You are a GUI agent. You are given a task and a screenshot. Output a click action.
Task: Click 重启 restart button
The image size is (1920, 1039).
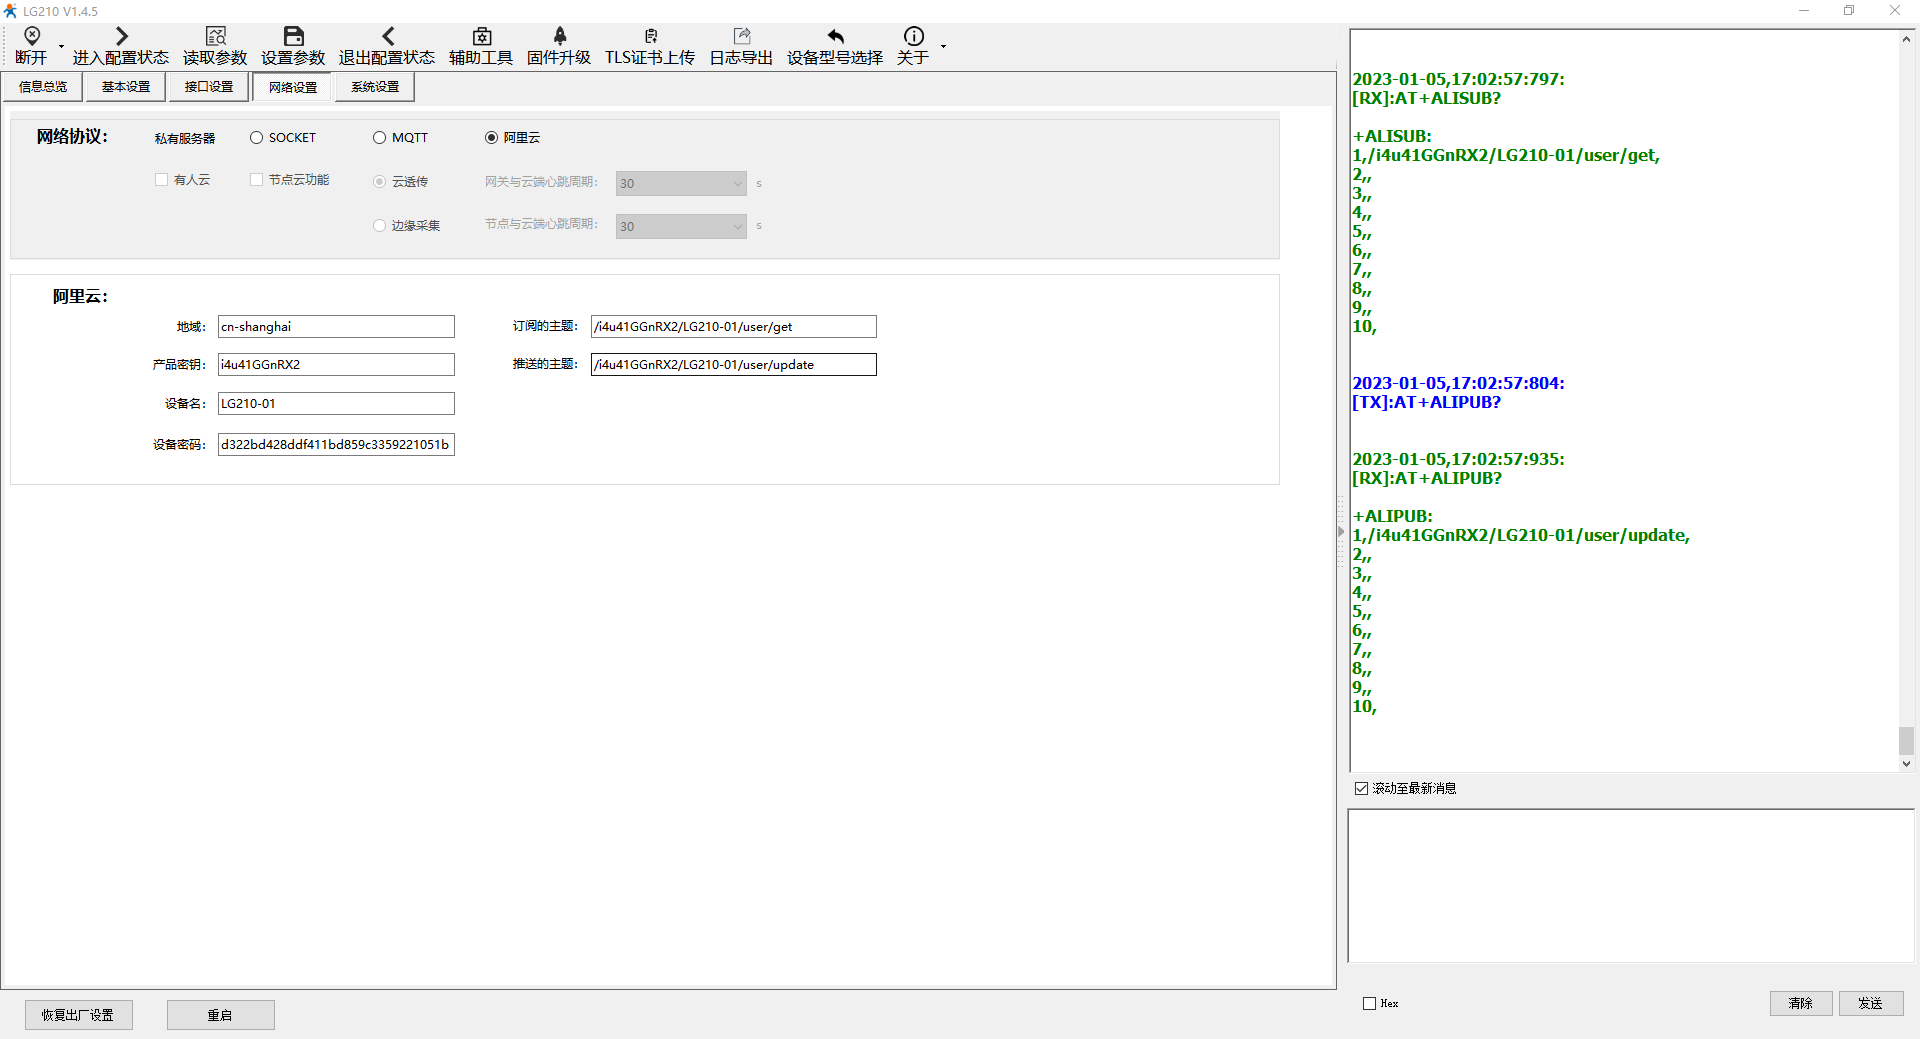pos(220,1015)
